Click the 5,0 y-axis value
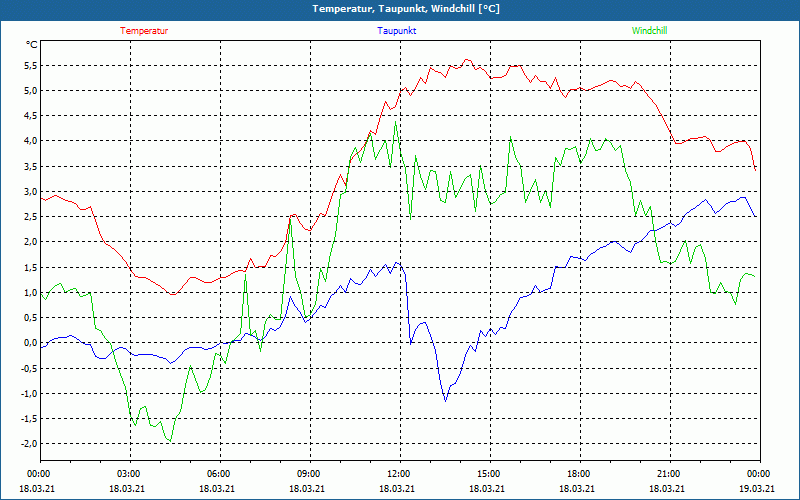The image size is (800, 500). (x=31, y=91)
